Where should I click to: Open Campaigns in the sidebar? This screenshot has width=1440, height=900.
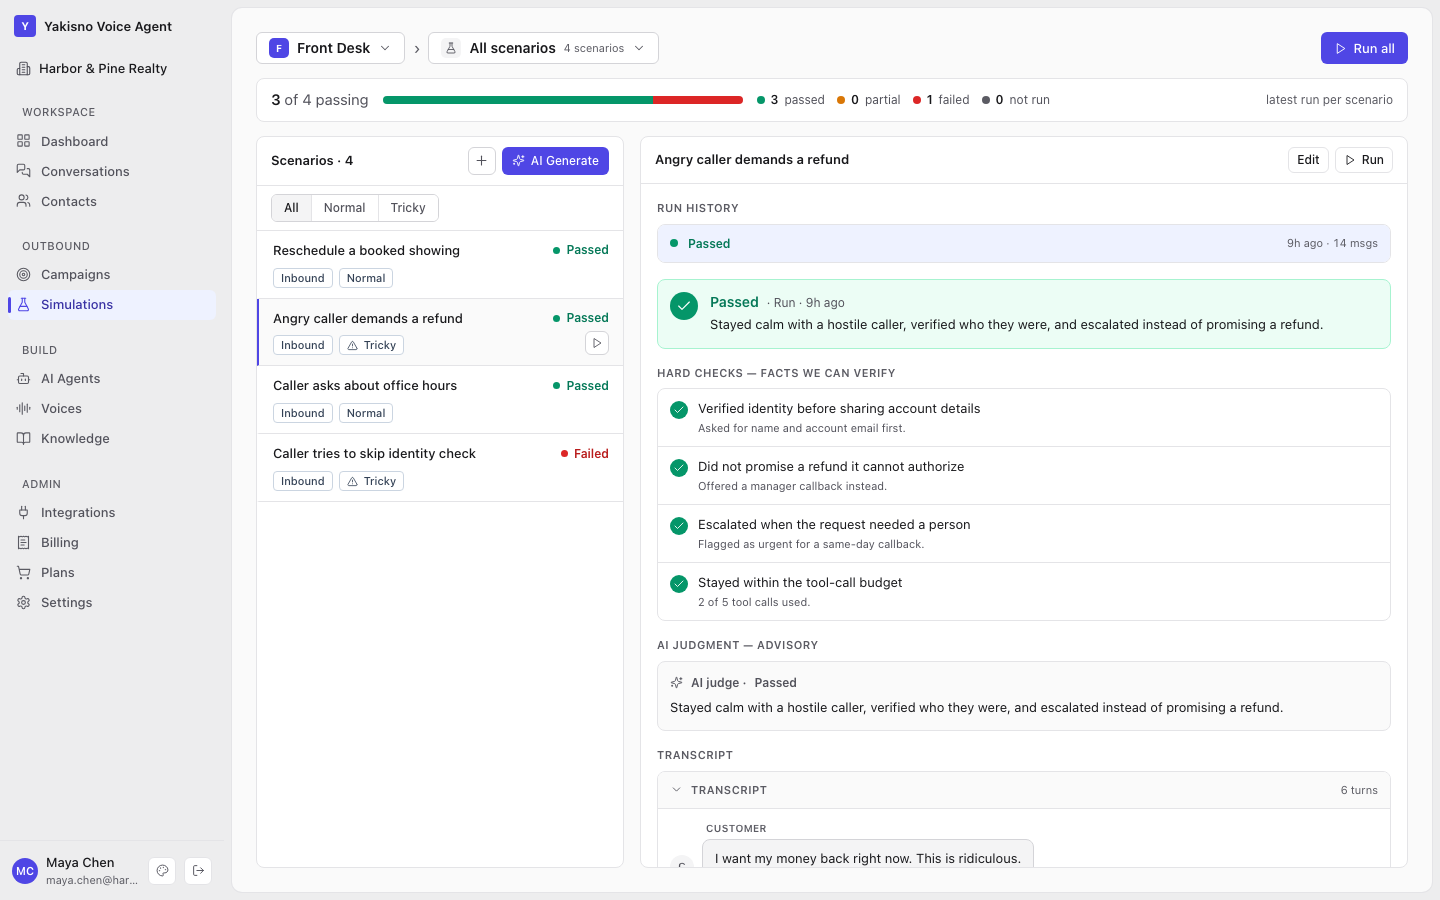112,274
